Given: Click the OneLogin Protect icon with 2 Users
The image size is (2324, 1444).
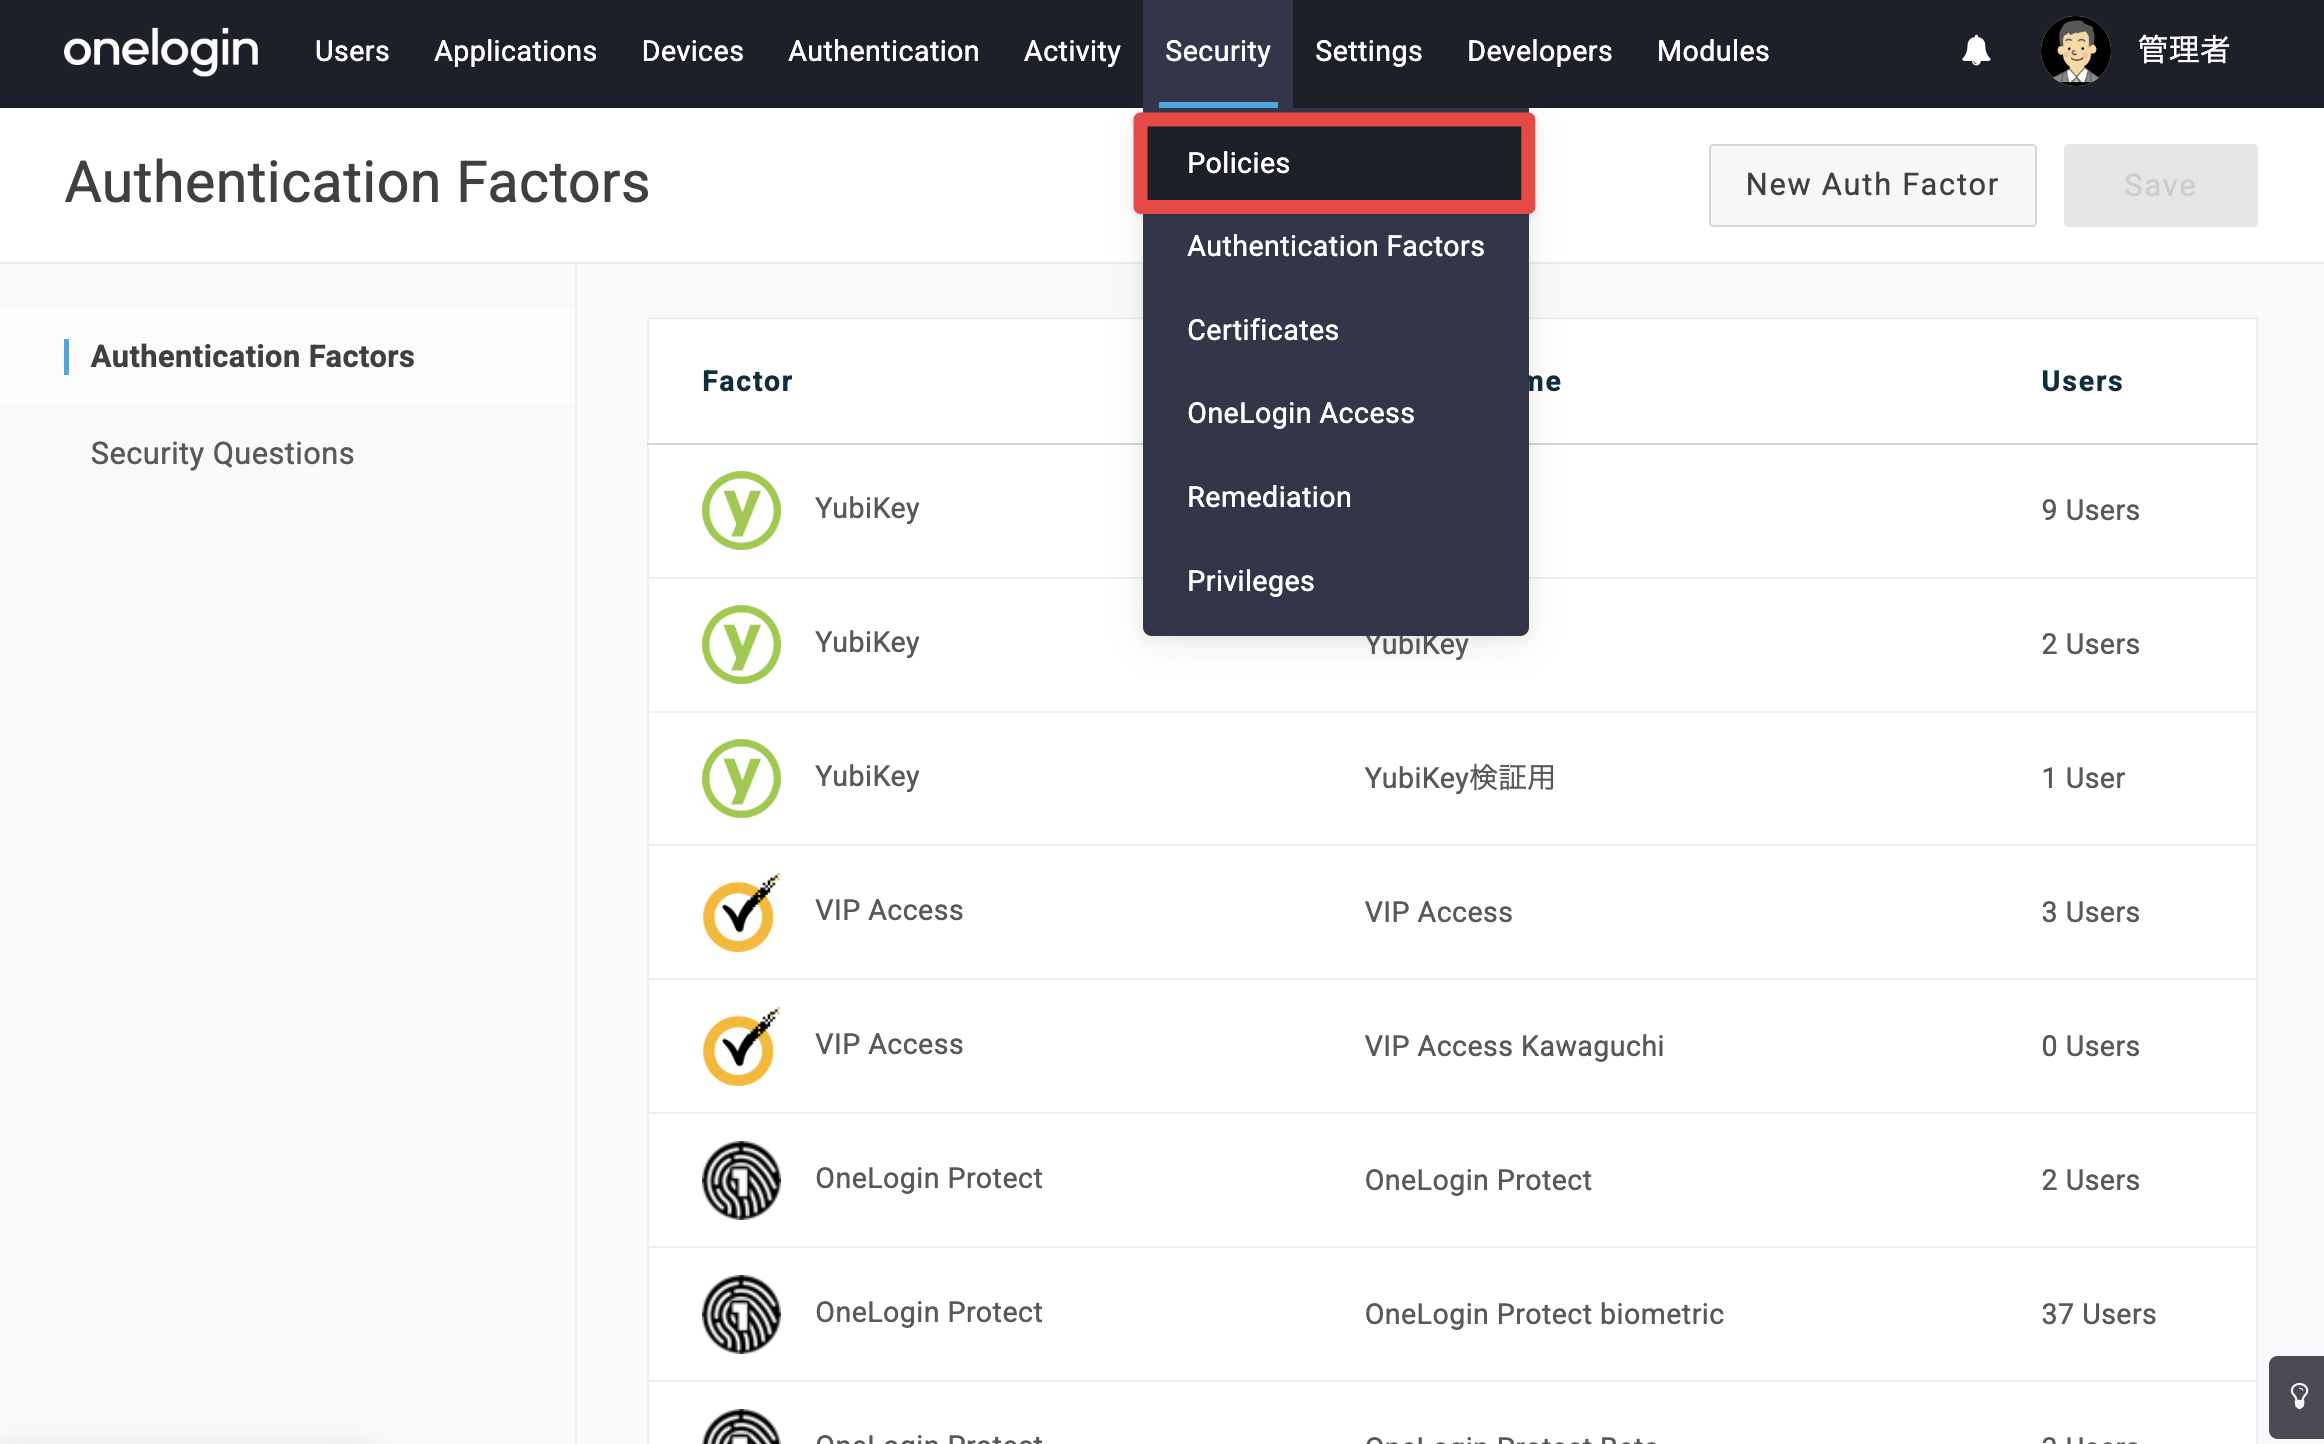Looking at the screenshot, I should (x=741, y=1180).
